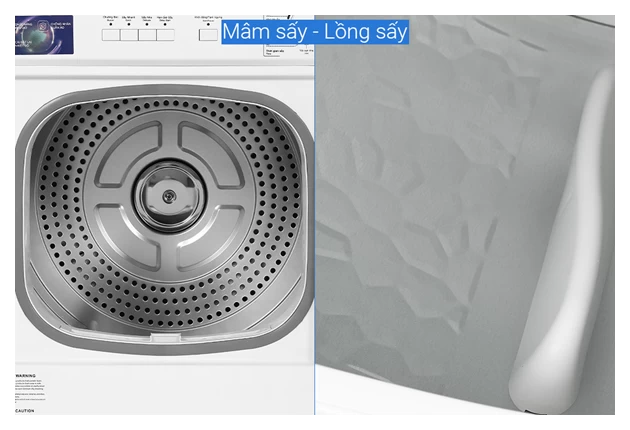Click the indicator dot above the second button

(x=129, y=25)
